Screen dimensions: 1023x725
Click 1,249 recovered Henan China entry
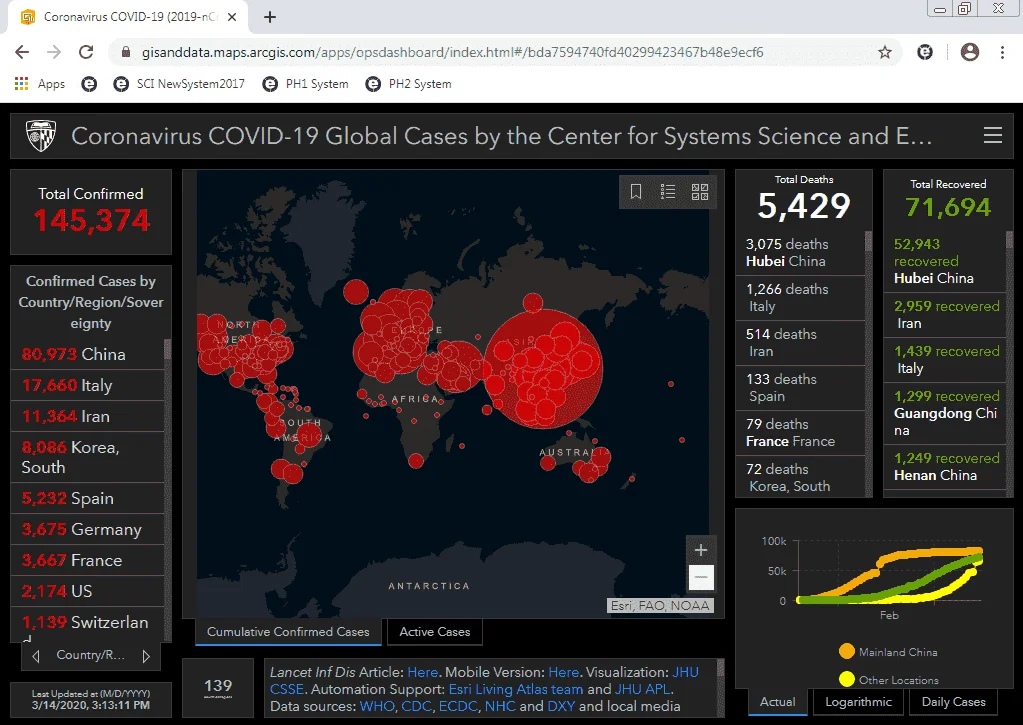coord(945,467)
